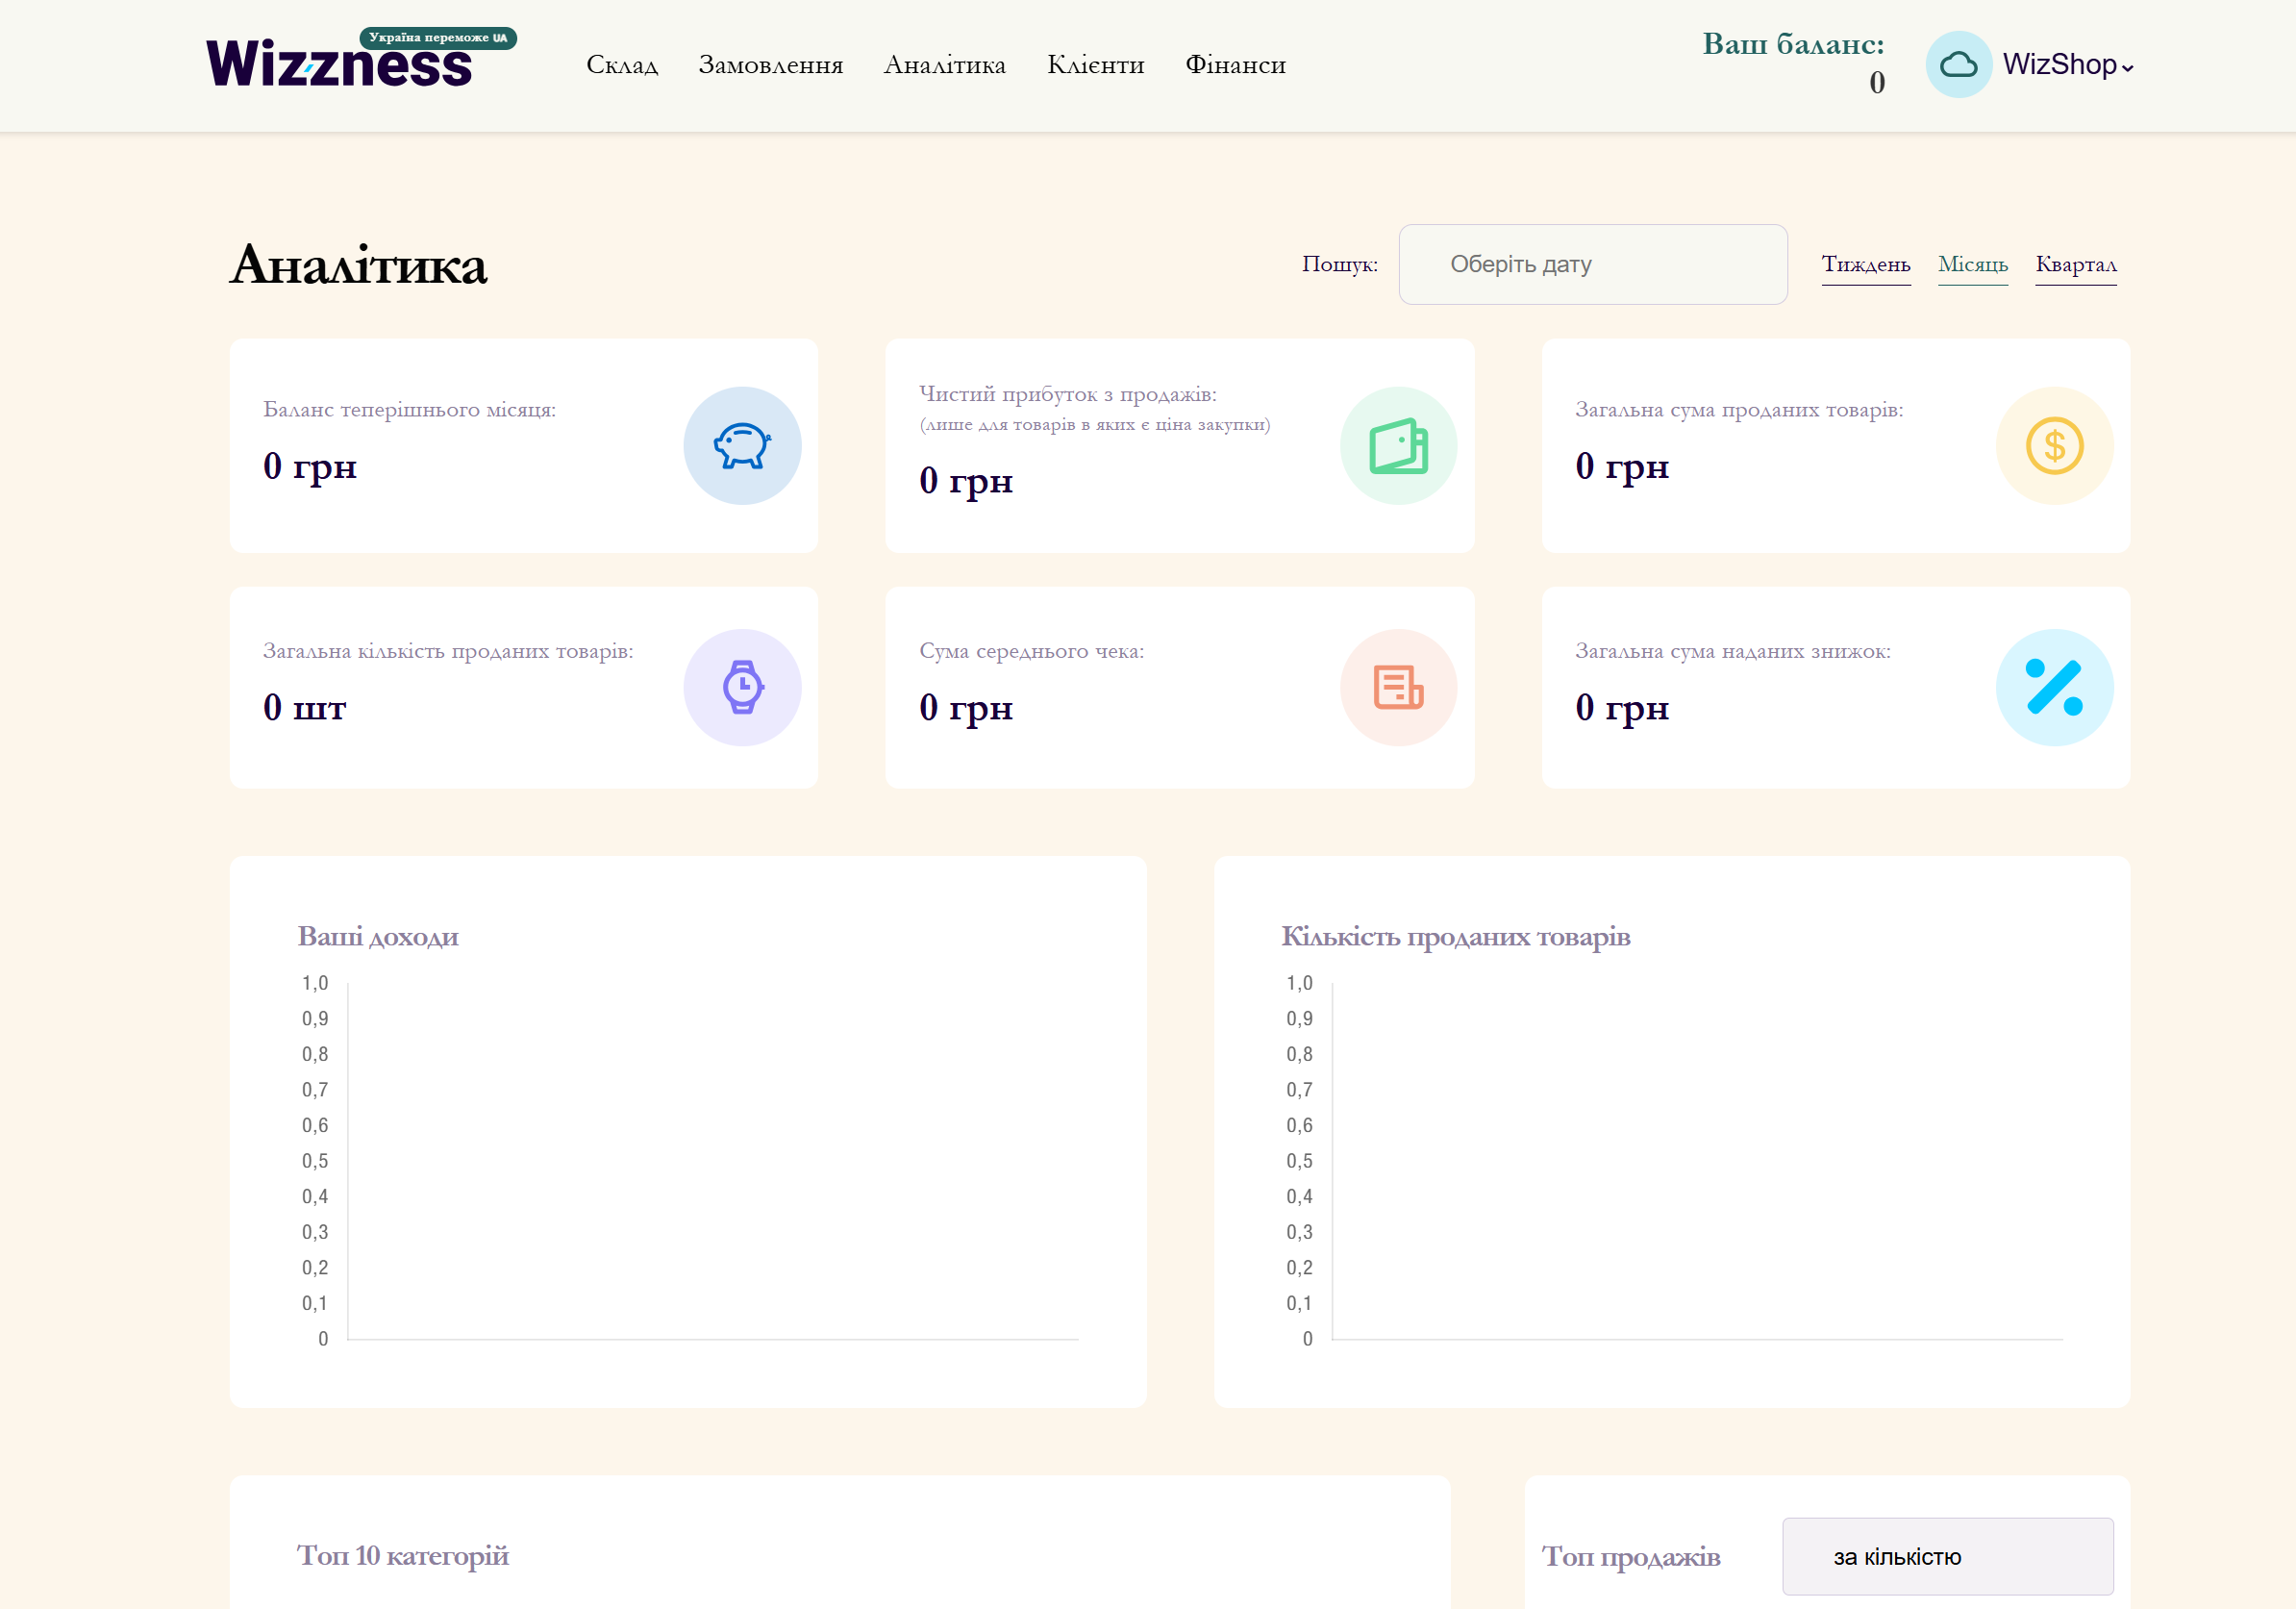
Task: Click the 'Україна переможе' badge
Action: click(x=437, y=38)
